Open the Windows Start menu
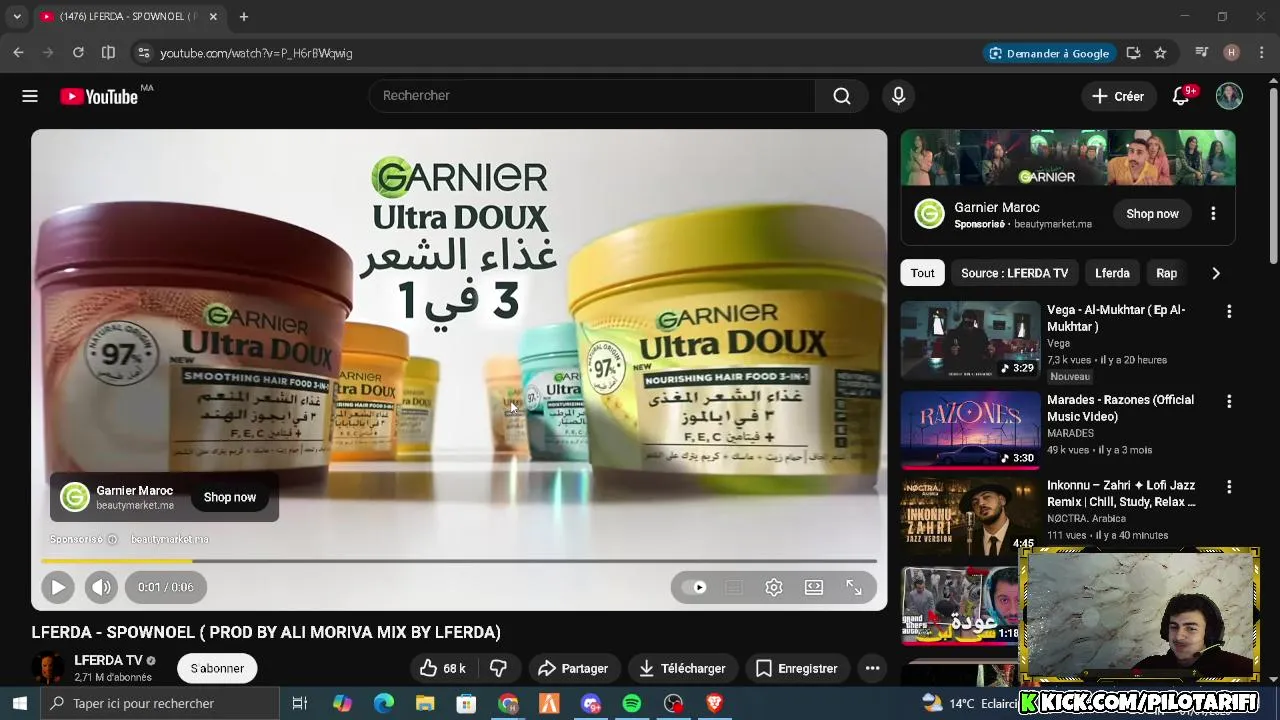 (x=19, y=703)
